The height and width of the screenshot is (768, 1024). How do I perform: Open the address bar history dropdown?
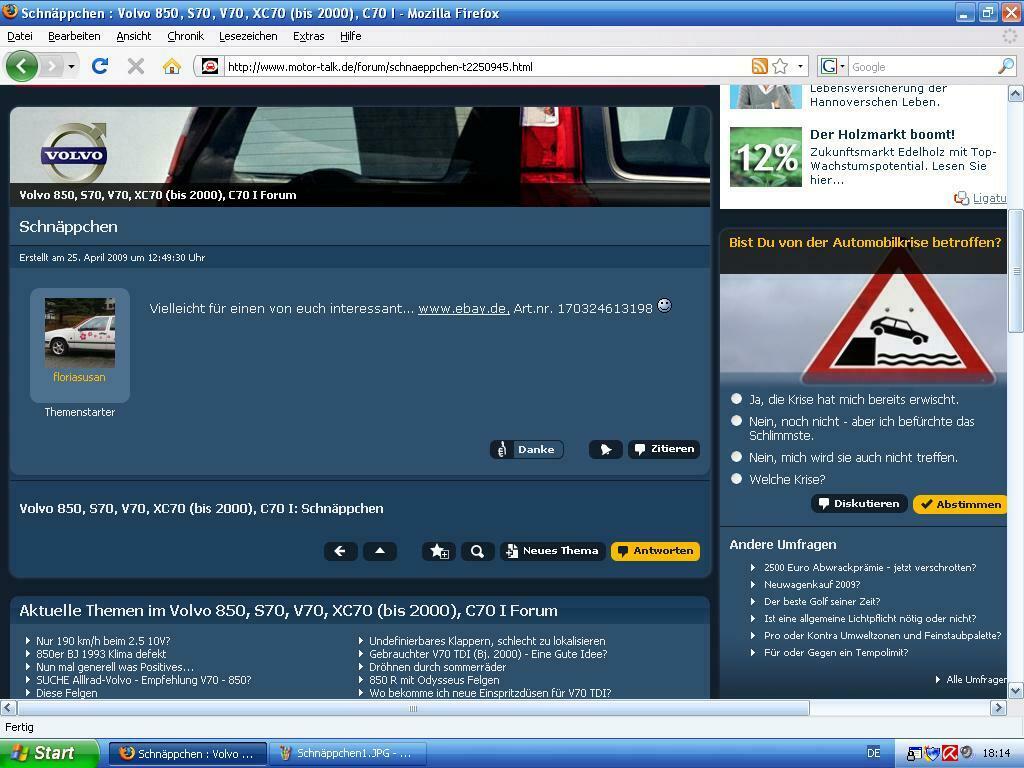pyautogui.click(x=800, y=66)
